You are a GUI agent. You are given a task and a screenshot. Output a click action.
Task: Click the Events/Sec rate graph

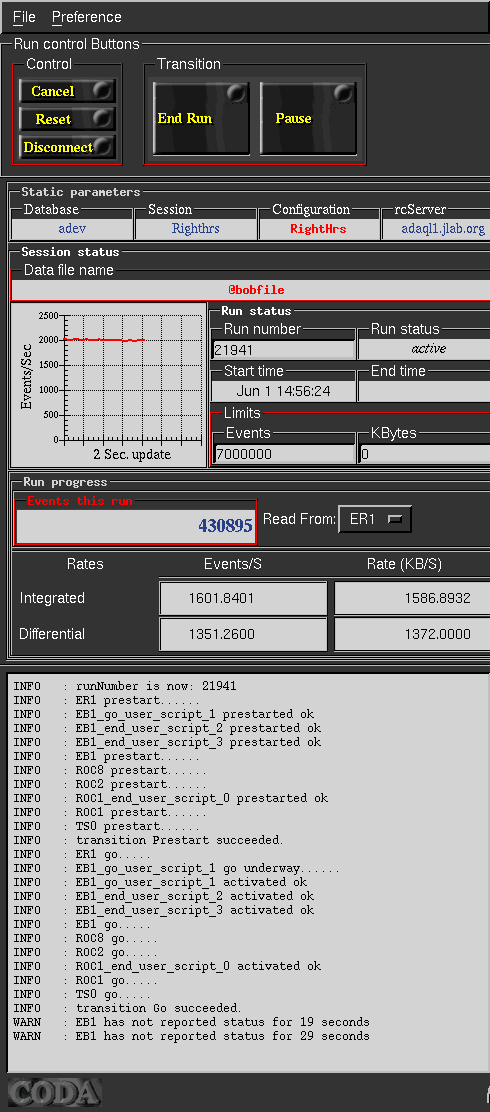pyautogui.click(x=108, y=385)
